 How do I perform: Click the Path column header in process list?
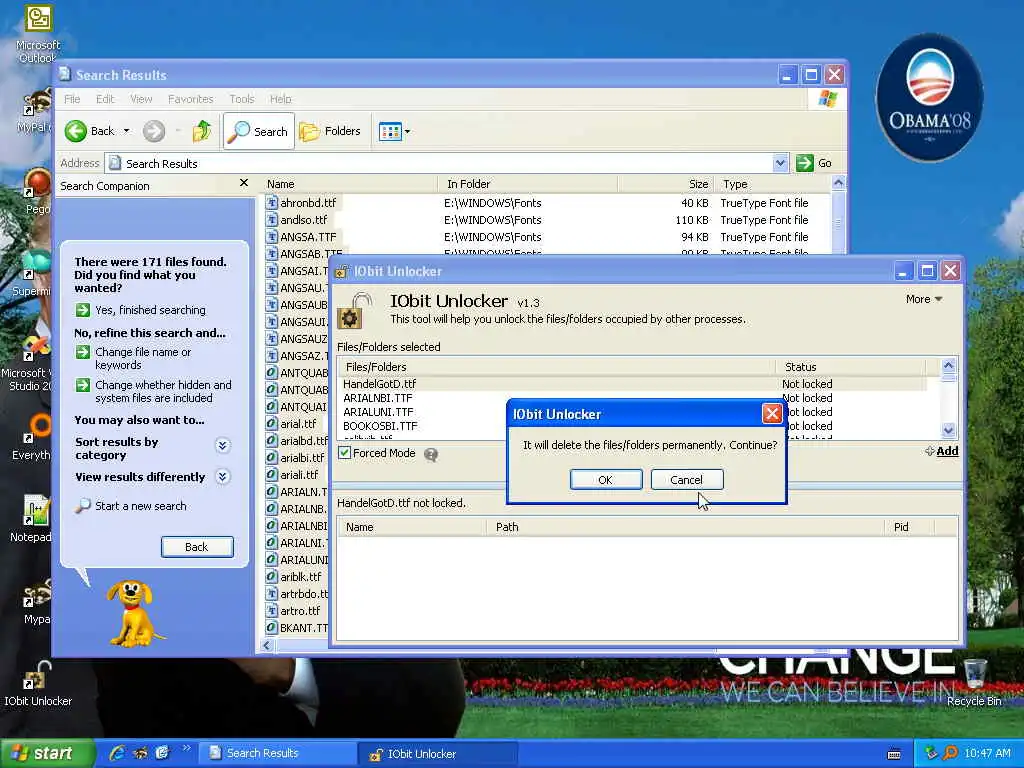pos(686,526)
